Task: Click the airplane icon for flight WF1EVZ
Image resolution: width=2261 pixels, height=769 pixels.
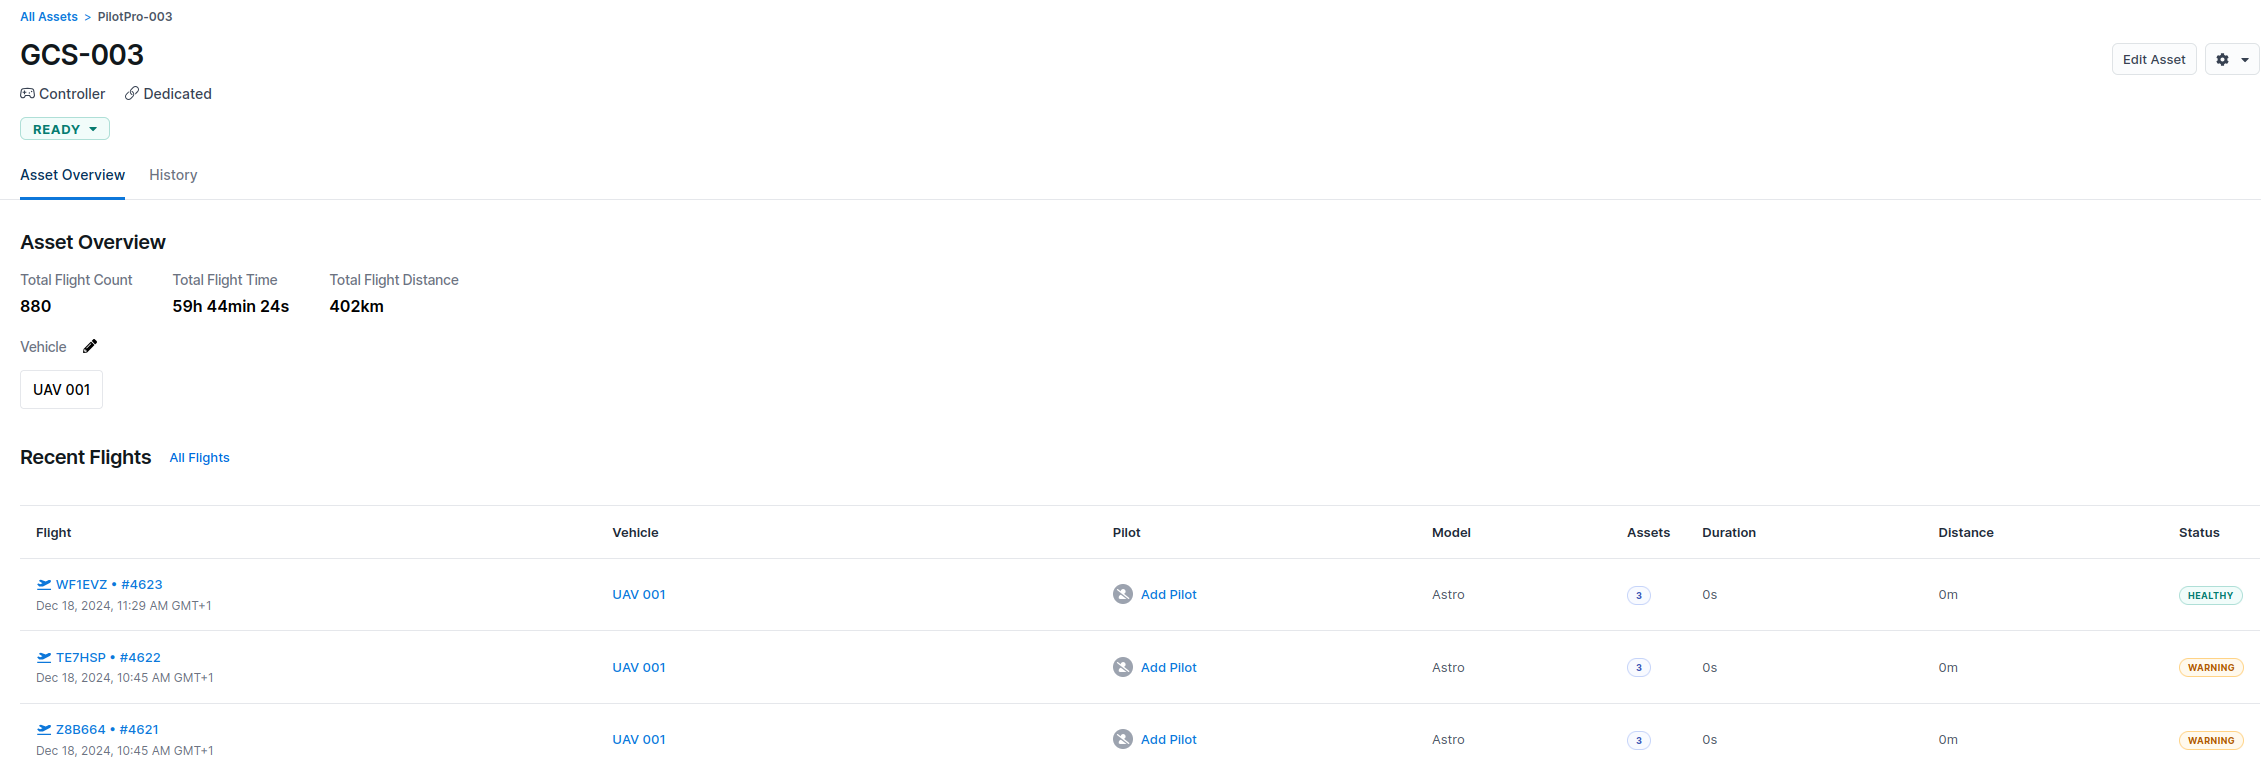Action: [44, 585]
